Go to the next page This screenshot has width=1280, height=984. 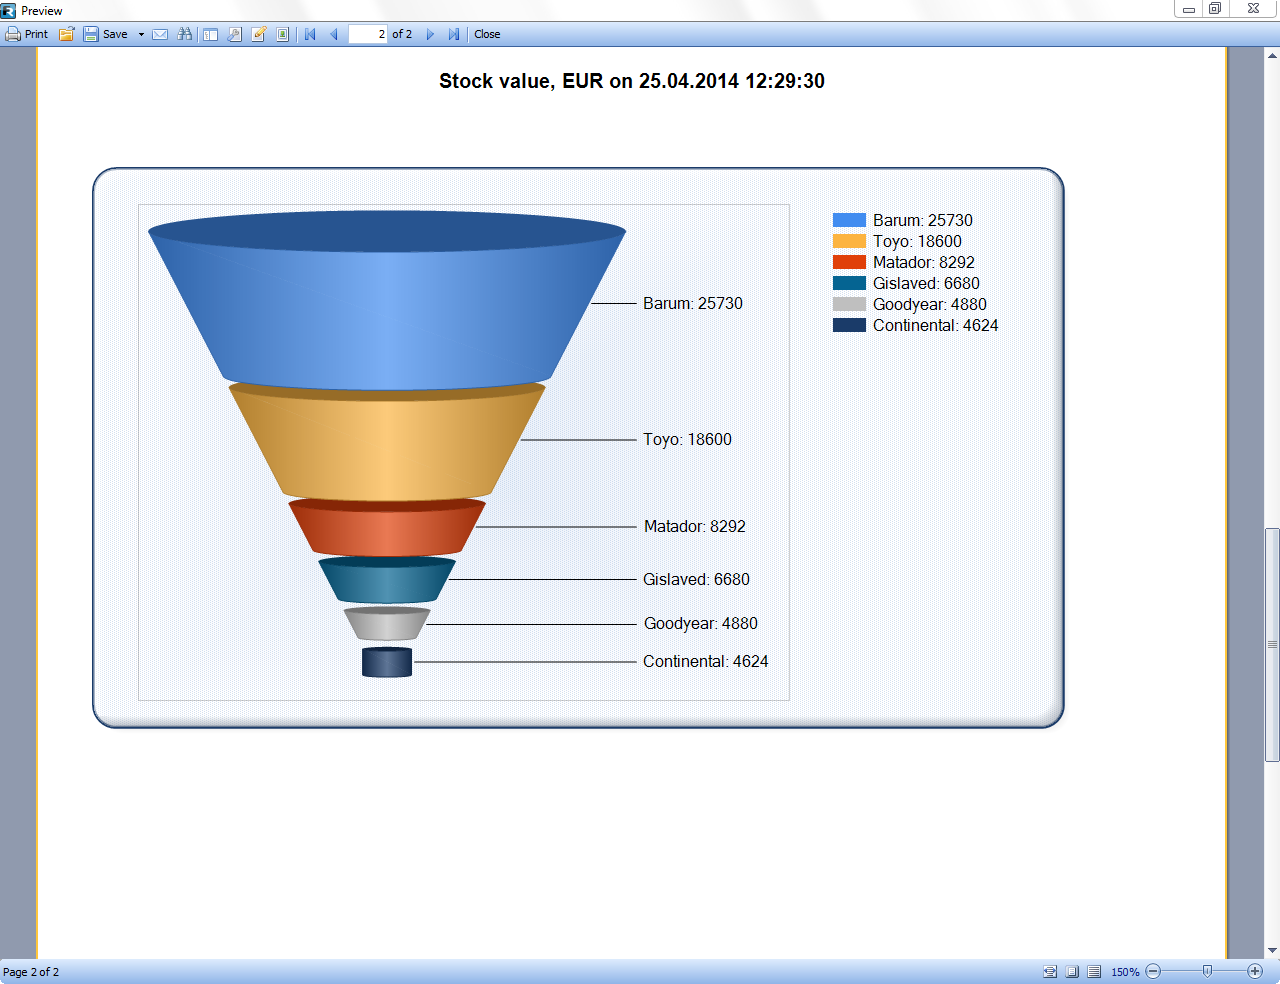click(x=430, y=34)
